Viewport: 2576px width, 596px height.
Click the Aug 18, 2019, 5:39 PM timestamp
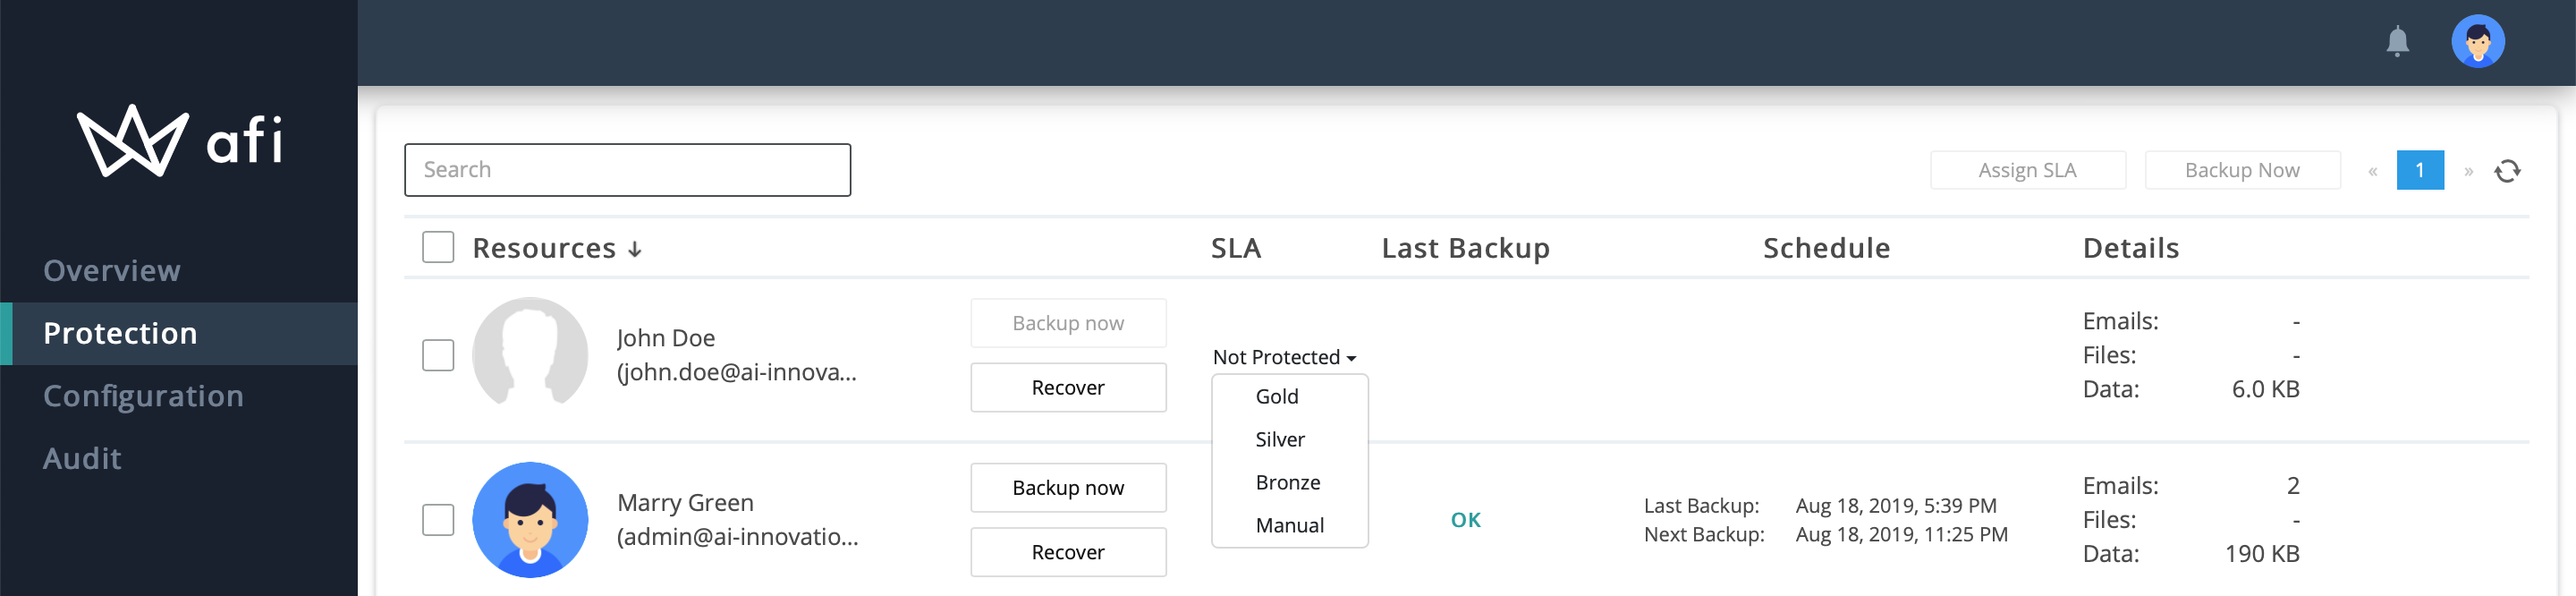pyautogui.click(x=1896, y=506)
